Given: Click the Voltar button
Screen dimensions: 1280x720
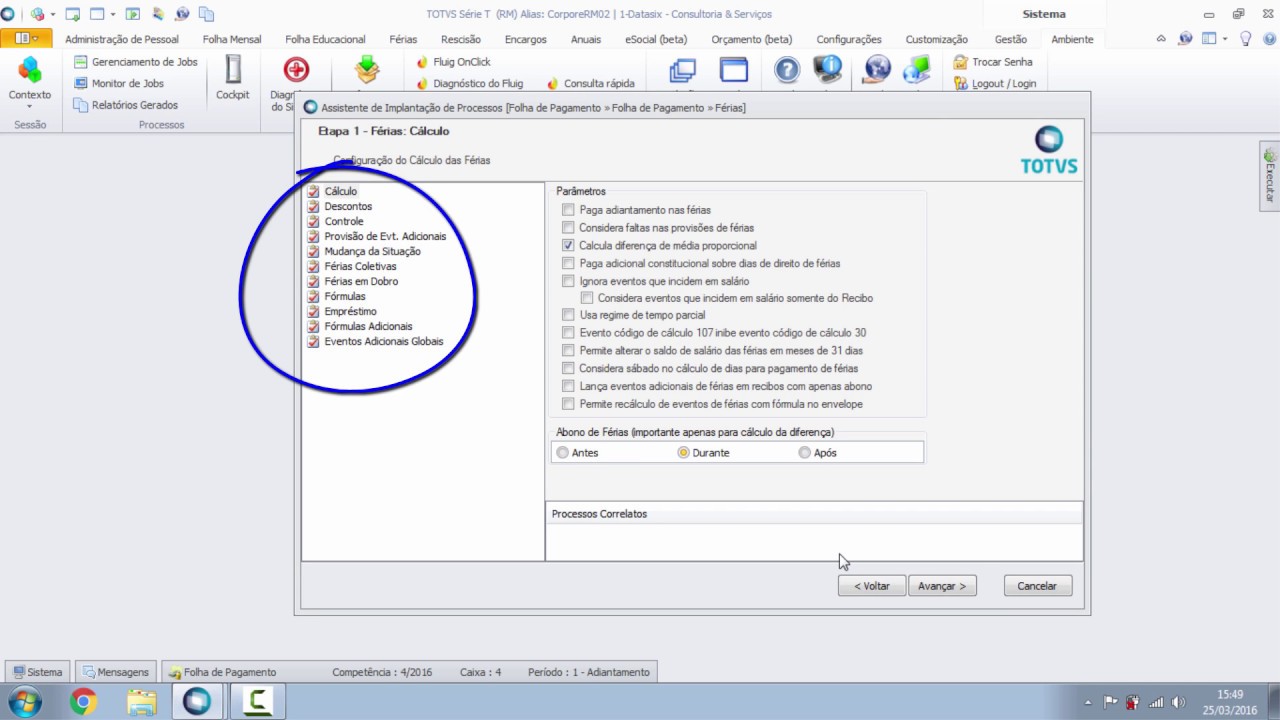Looking at the screenshot, I should (x=872, y=586).
